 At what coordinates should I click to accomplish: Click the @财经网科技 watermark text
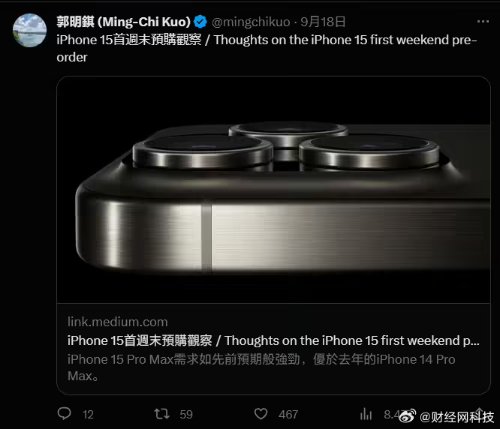(456, 417)
